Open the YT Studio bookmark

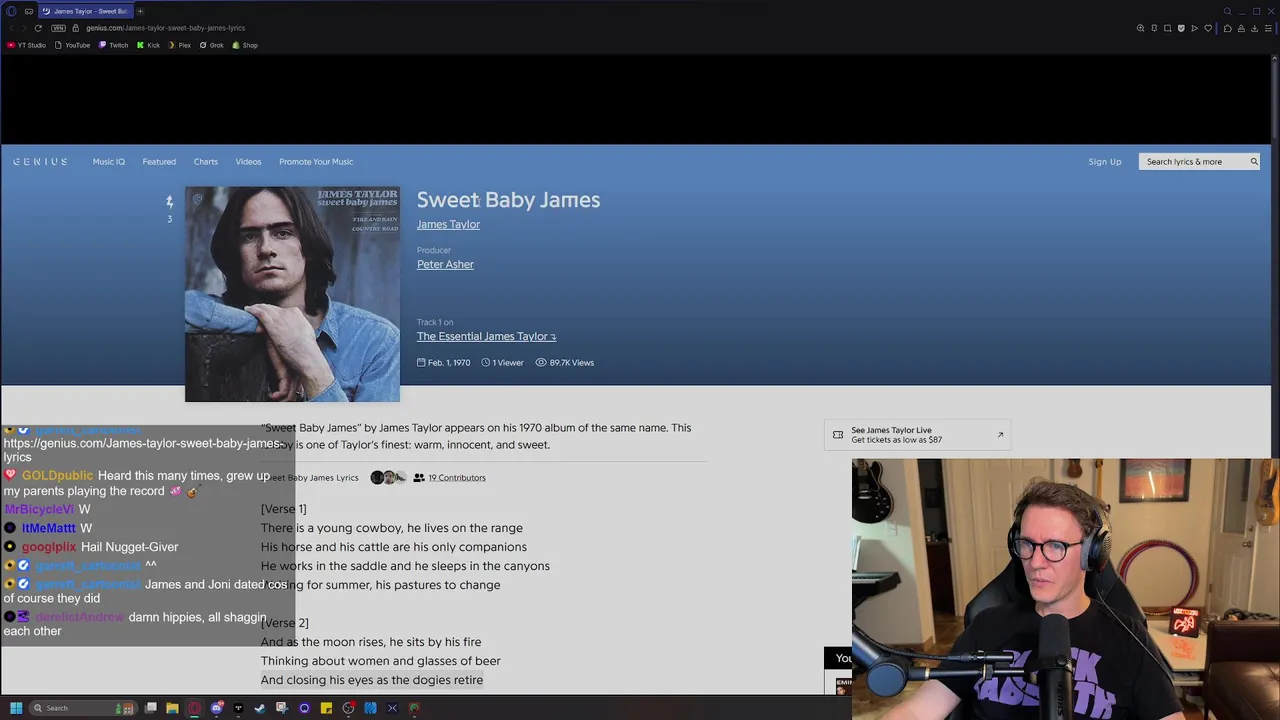pyautogui.click(x=26, y=45)
